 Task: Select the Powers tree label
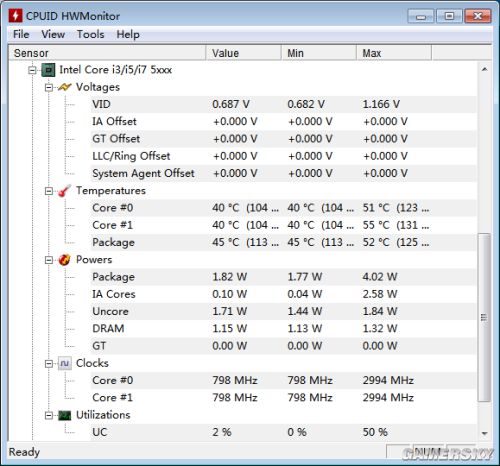click(x=94, y=260)
